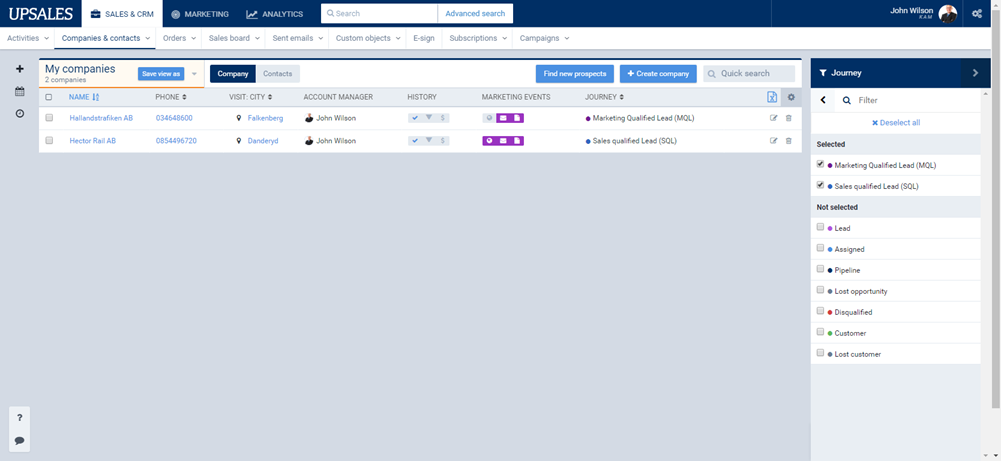Check the Disqualified journey filter
1001x461 pixels.
click(x=820, y=312)
